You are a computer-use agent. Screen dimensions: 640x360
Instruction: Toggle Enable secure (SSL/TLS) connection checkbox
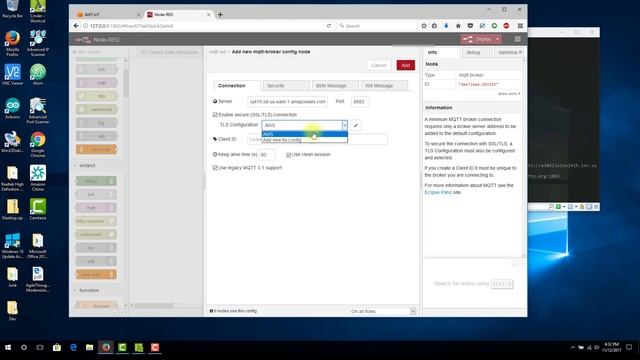215,115
